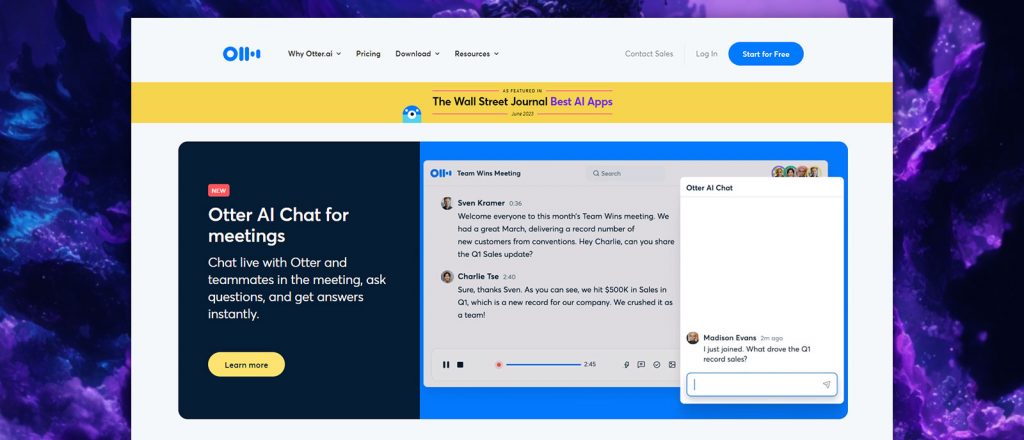Send the chat message with paper plane icon
This screenshot has width=1024, height=440.
click(826, 385)
